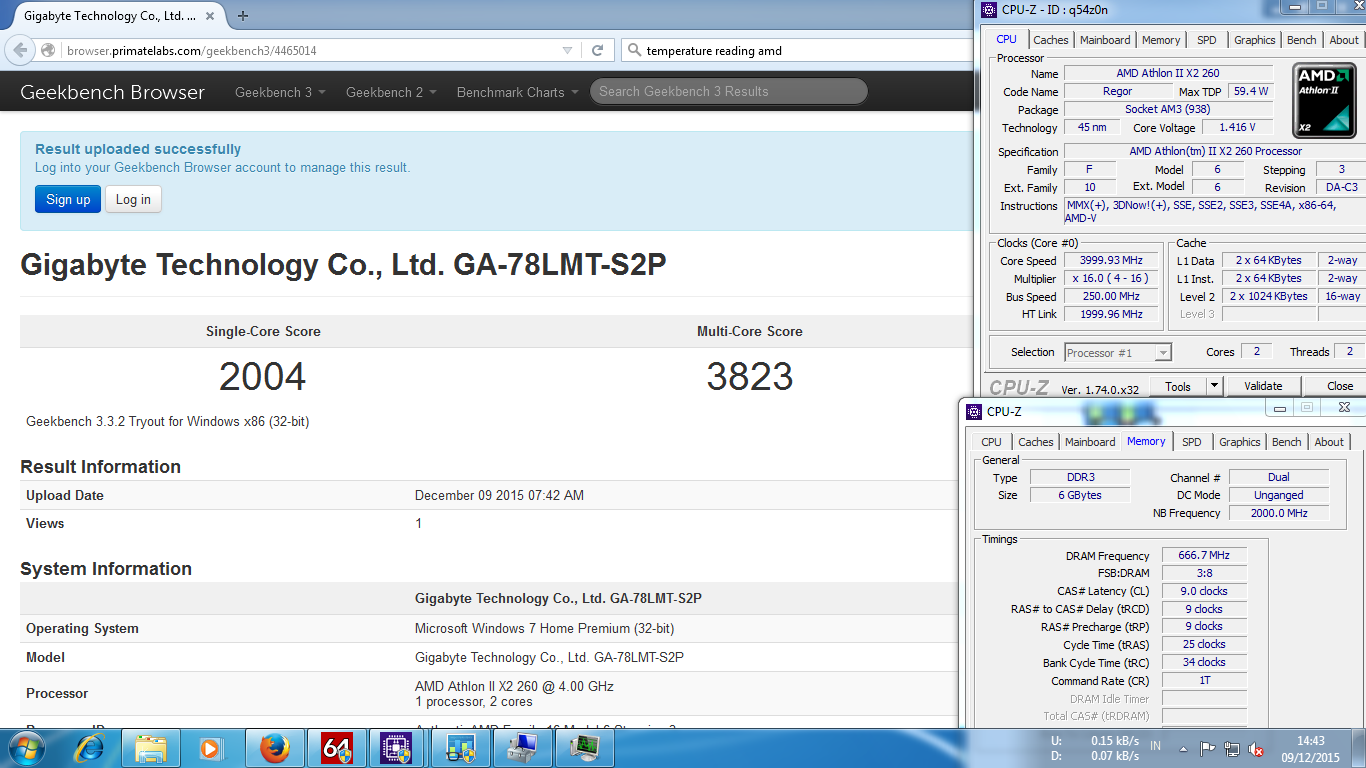
Task: Click the Validate button in CPU-Z
Action: (1263, 386)
